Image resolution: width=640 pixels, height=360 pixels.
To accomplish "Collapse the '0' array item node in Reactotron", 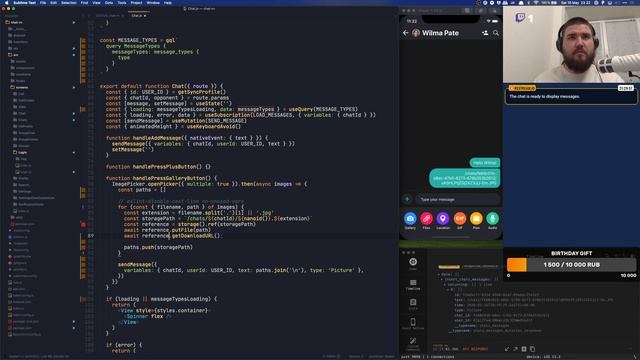I will coord(448,289).
